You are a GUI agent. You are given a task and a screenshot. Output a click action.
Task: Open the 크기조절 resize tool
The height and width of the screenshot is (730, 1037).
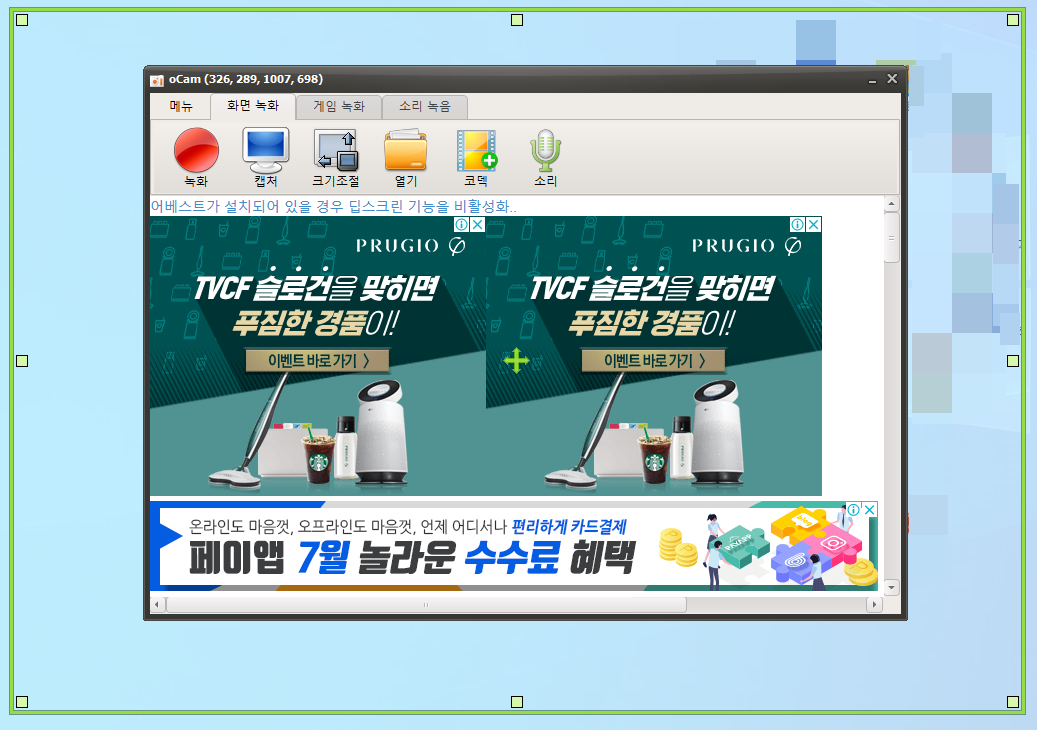pyautogui.click(x=336, y=157)
